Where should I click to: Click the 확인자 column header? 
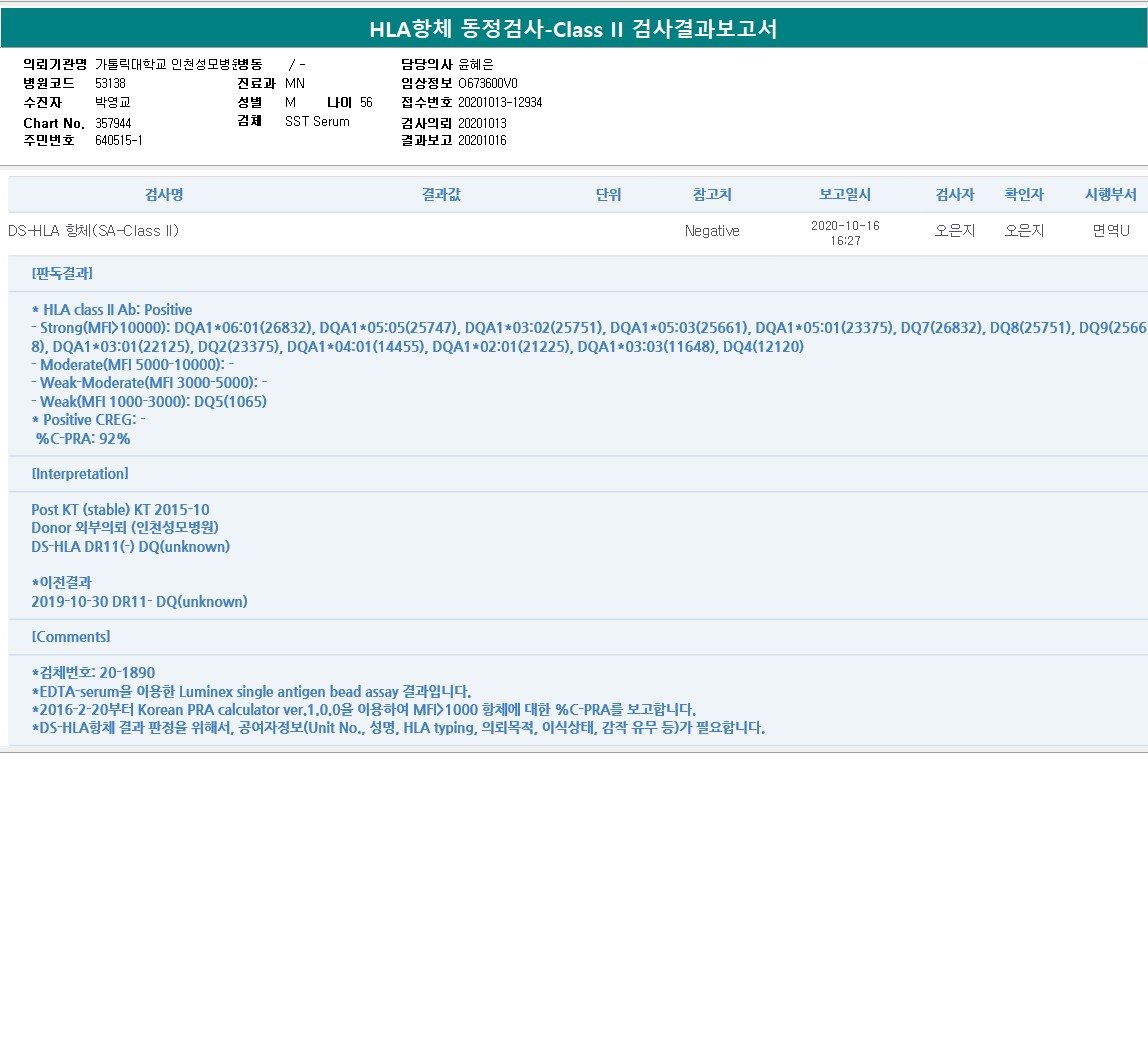[1024, 194]
